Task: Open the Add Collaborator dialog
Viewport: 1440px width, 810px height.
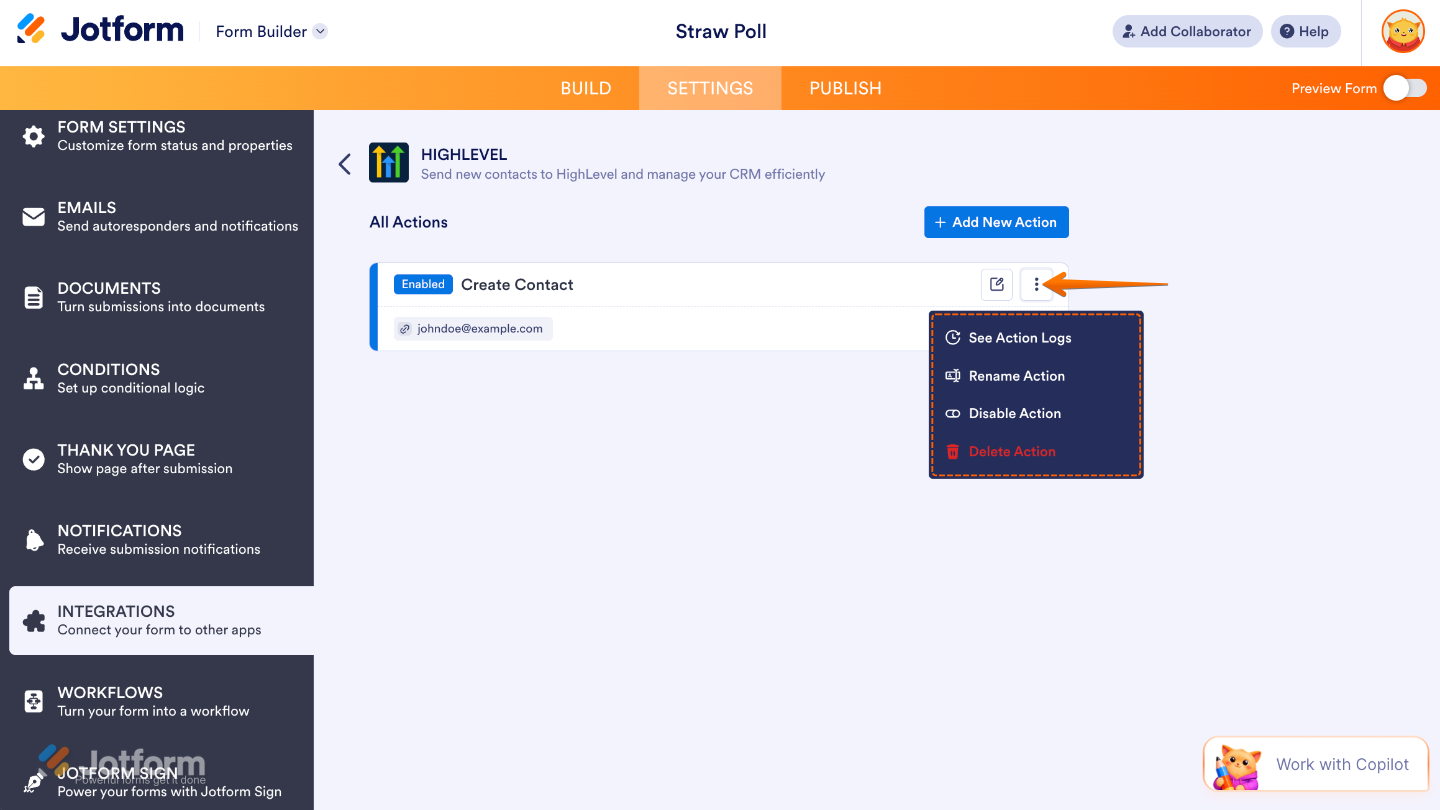Action: [x=1187, y=31]
